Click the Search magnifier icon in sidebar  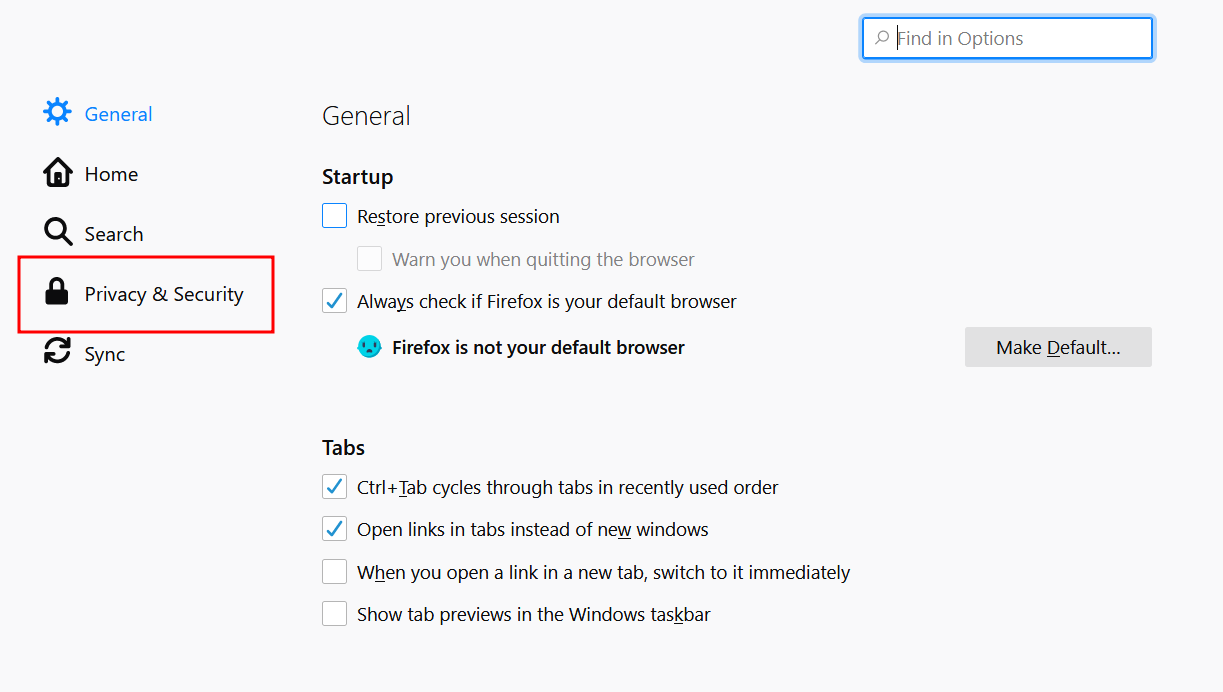tap(58, 233)
